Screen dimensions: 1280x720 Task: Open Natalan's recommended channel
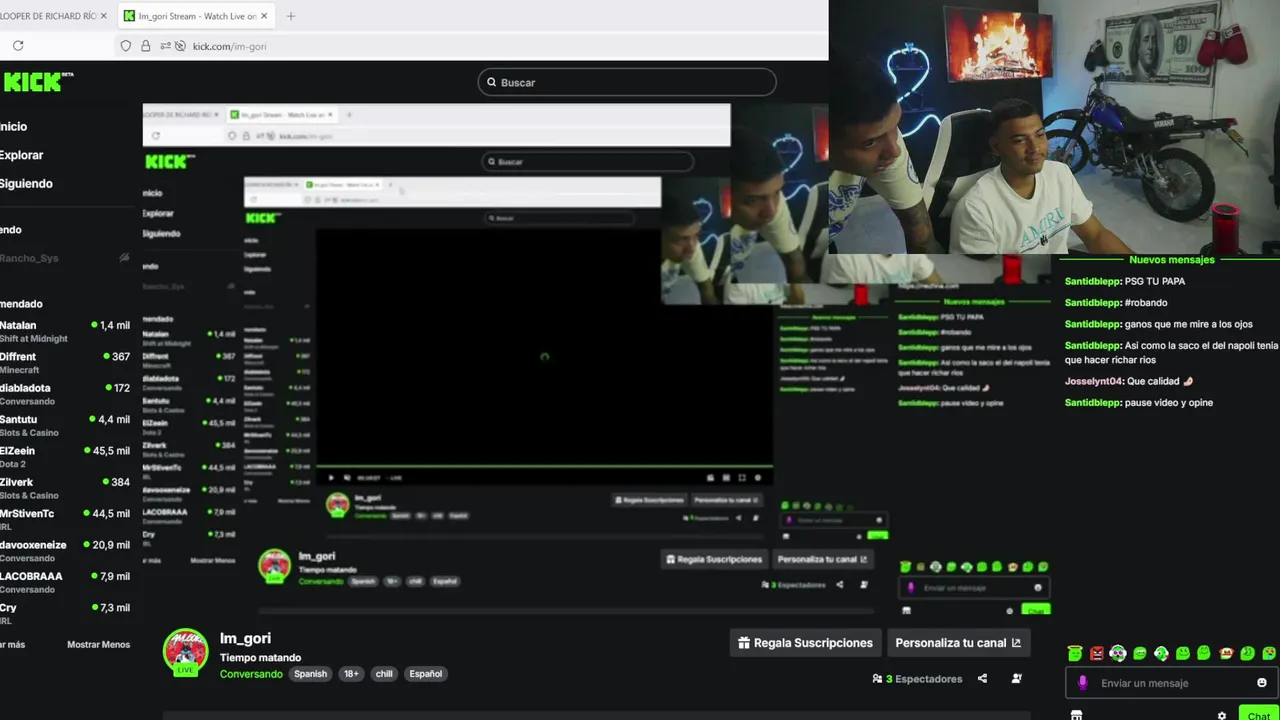[x=65, y=331]
